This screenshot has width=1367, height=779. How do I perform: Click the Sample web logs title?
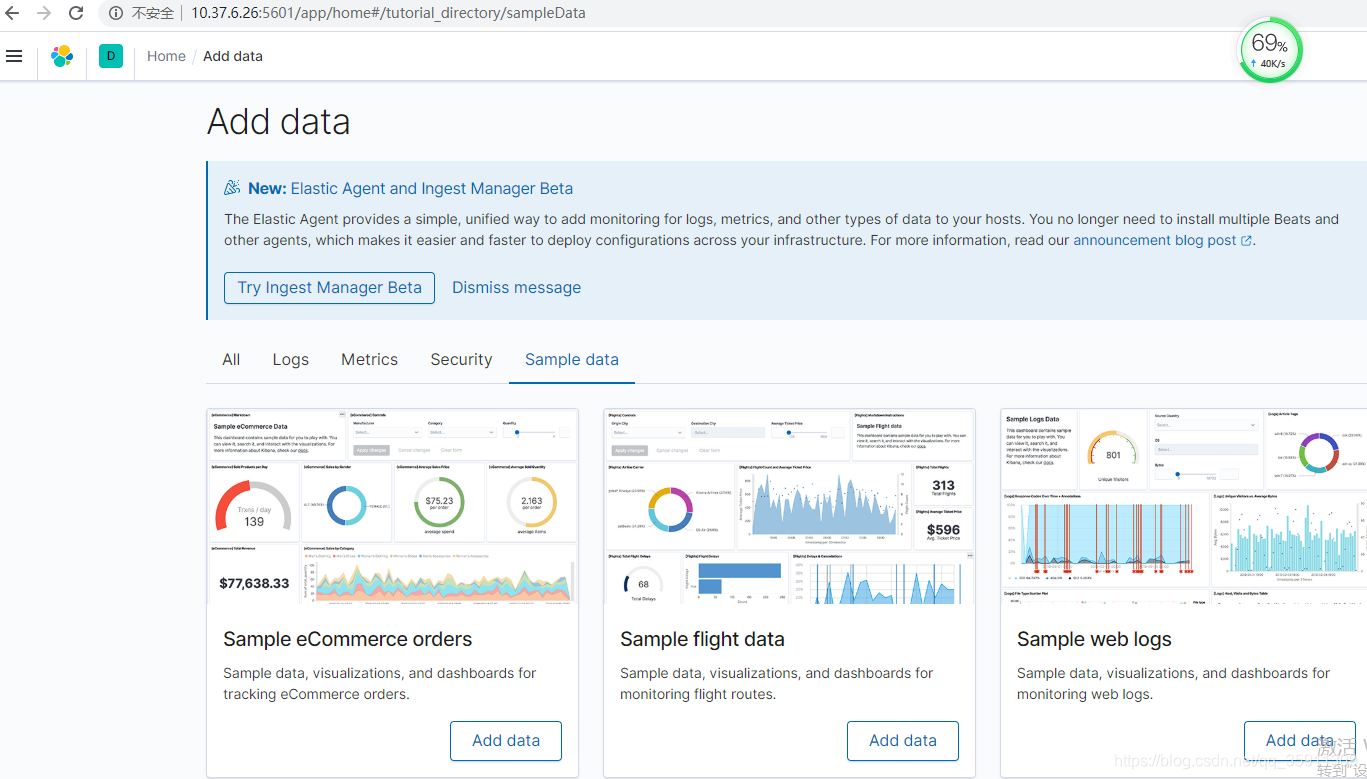click(x=1094, y=639)
